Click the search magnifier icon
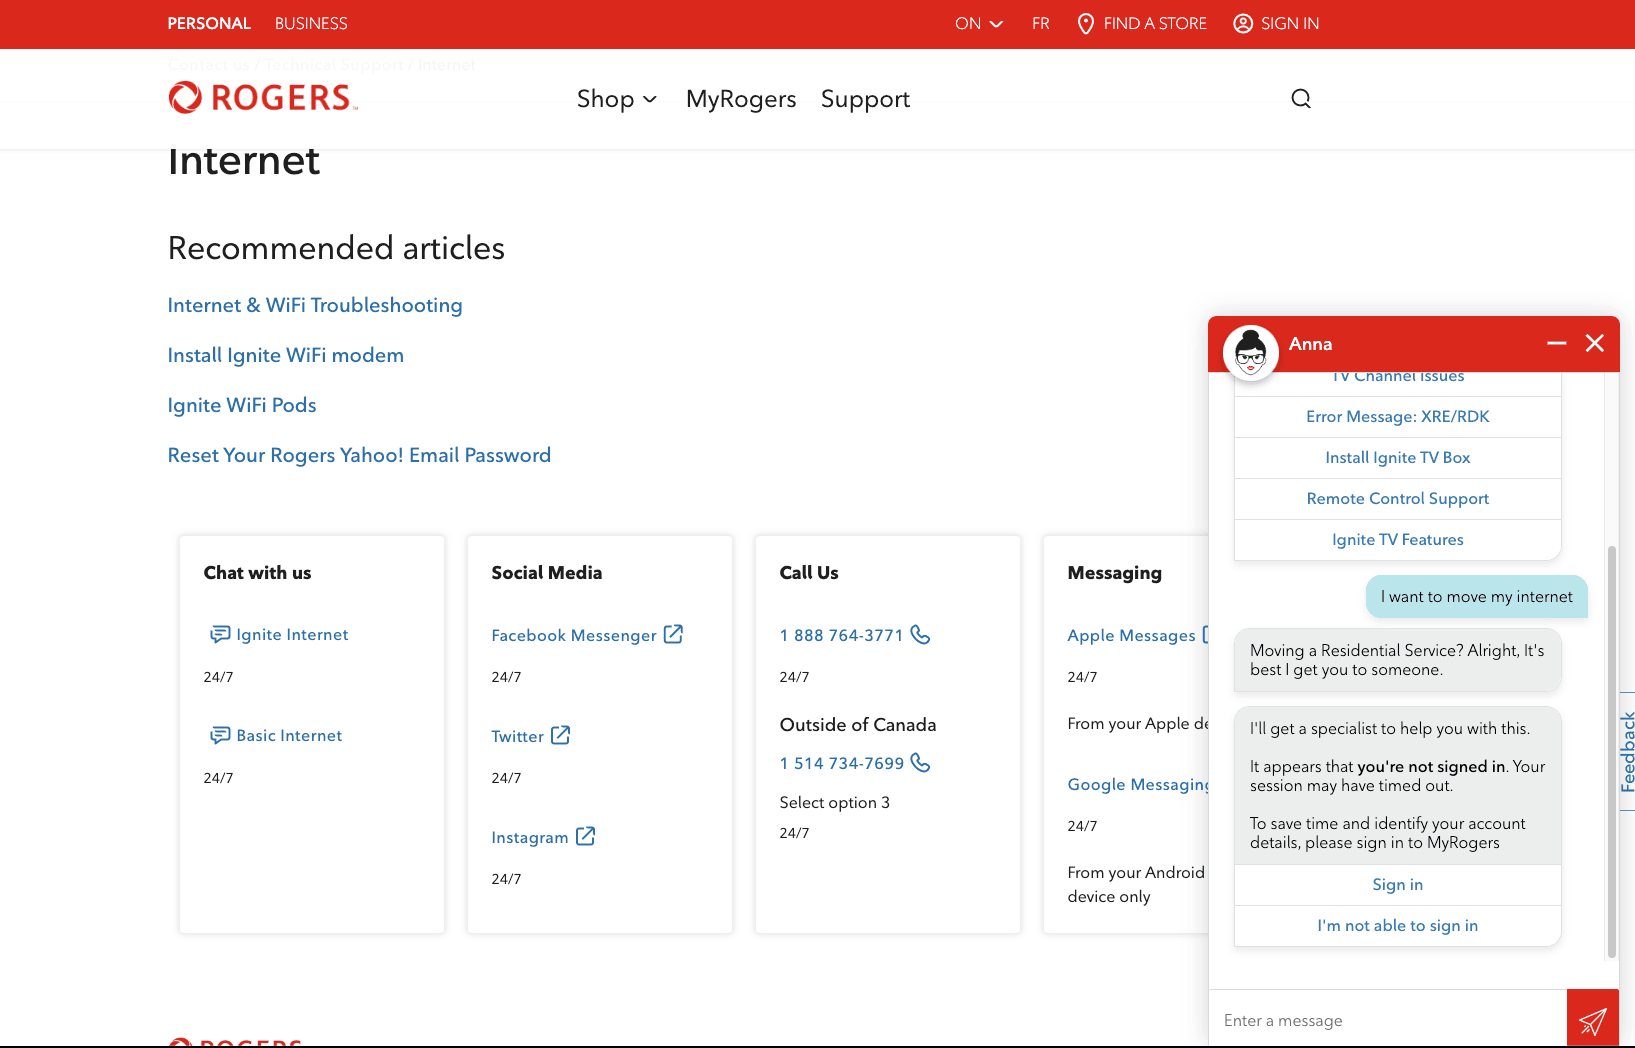 coord(1301,98)
